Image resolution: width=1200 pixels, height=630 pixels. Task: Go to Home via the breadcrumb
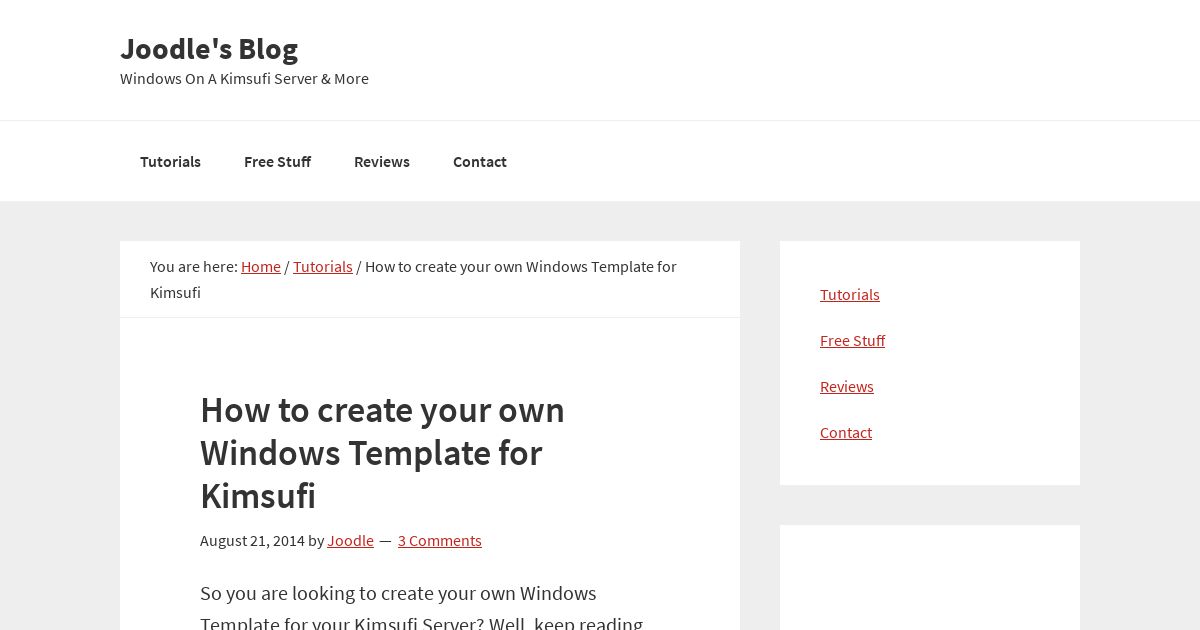tap(261, 266)
